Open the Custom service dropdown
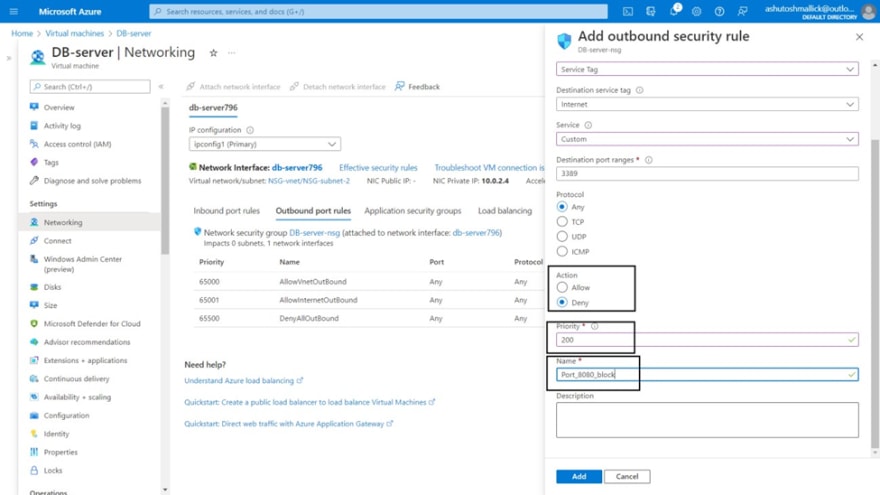The height and width of the screenshot is (495, 880). point(707,139)
